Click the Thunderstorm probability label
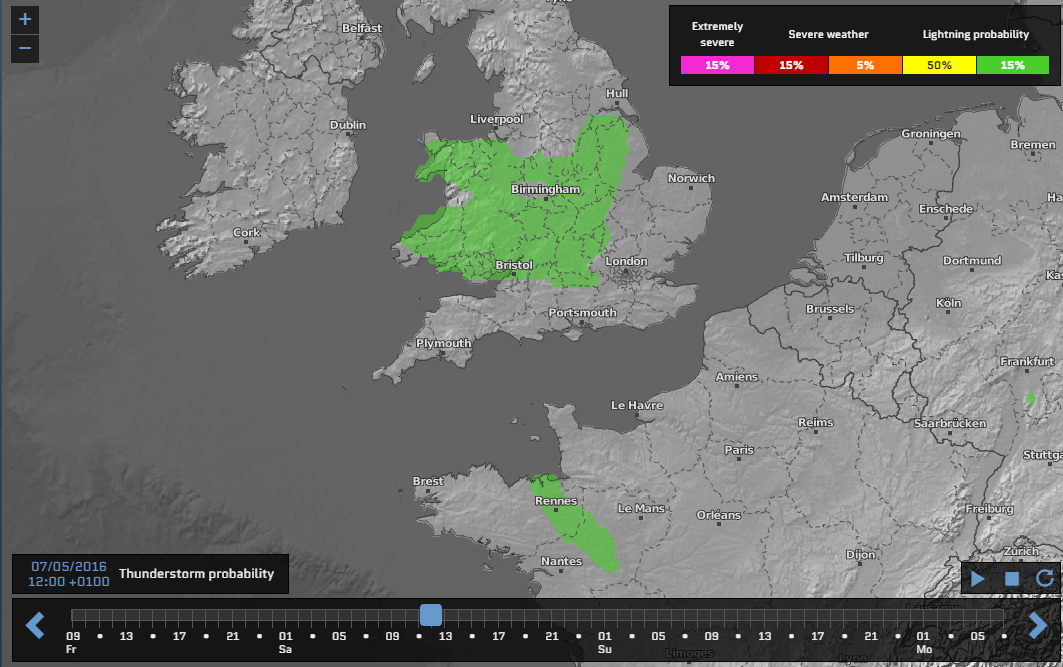The image size is (1063, 667). coord(196,573)
